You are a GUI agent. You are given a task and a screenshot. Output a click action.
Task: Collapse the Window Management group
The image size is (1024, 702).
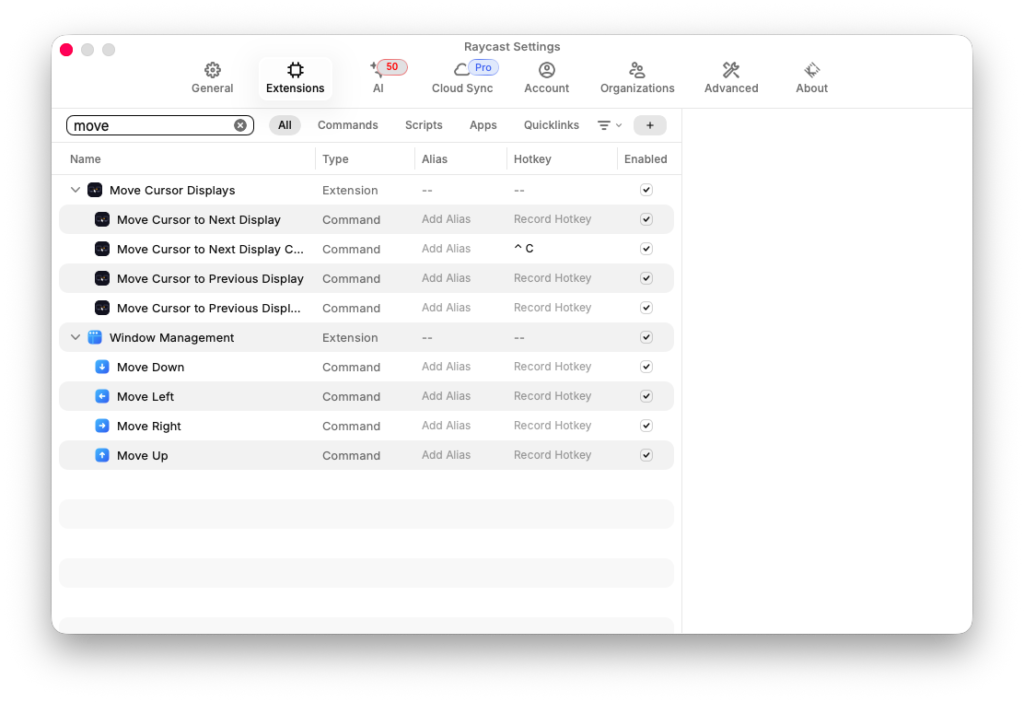pos(75,338)
